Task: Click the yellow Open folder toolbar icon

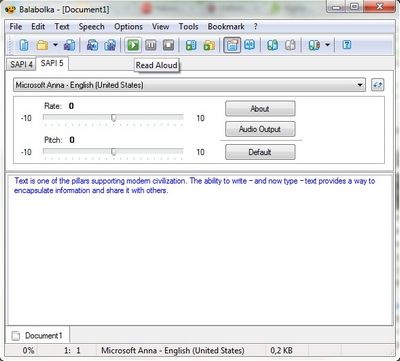Action: (42, 45)
